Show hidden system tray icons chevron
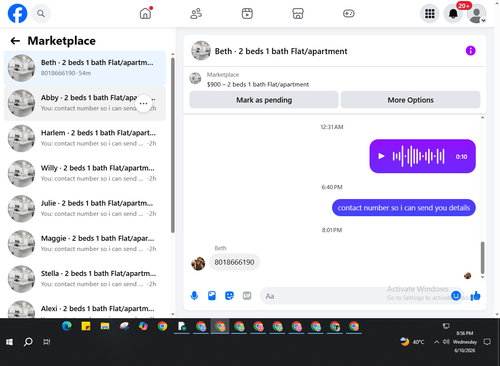The image size is (500, 366). [x=436, y=342]
